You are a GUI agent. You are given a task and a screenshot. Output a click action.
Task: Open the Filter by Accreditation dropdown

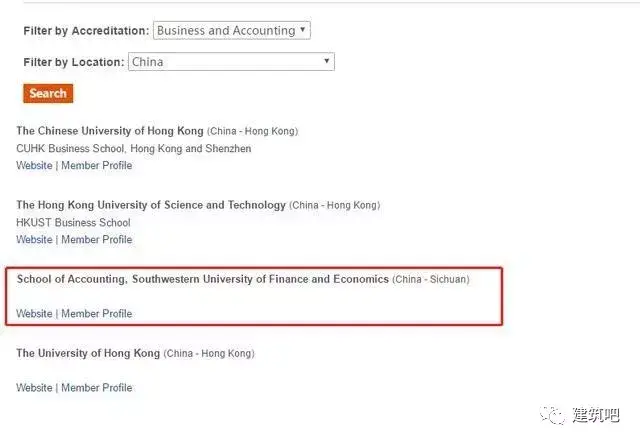(232, 31)
